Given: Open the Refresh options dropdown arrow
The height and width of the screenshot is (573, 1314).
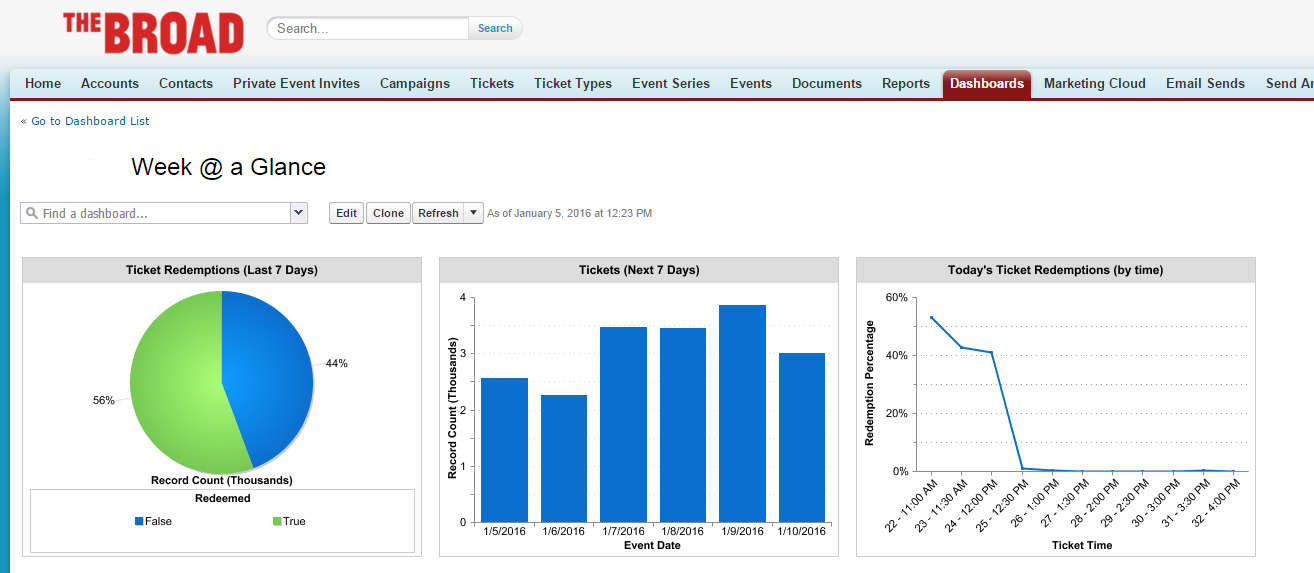Looking at the screenshot, I should 474,213.
